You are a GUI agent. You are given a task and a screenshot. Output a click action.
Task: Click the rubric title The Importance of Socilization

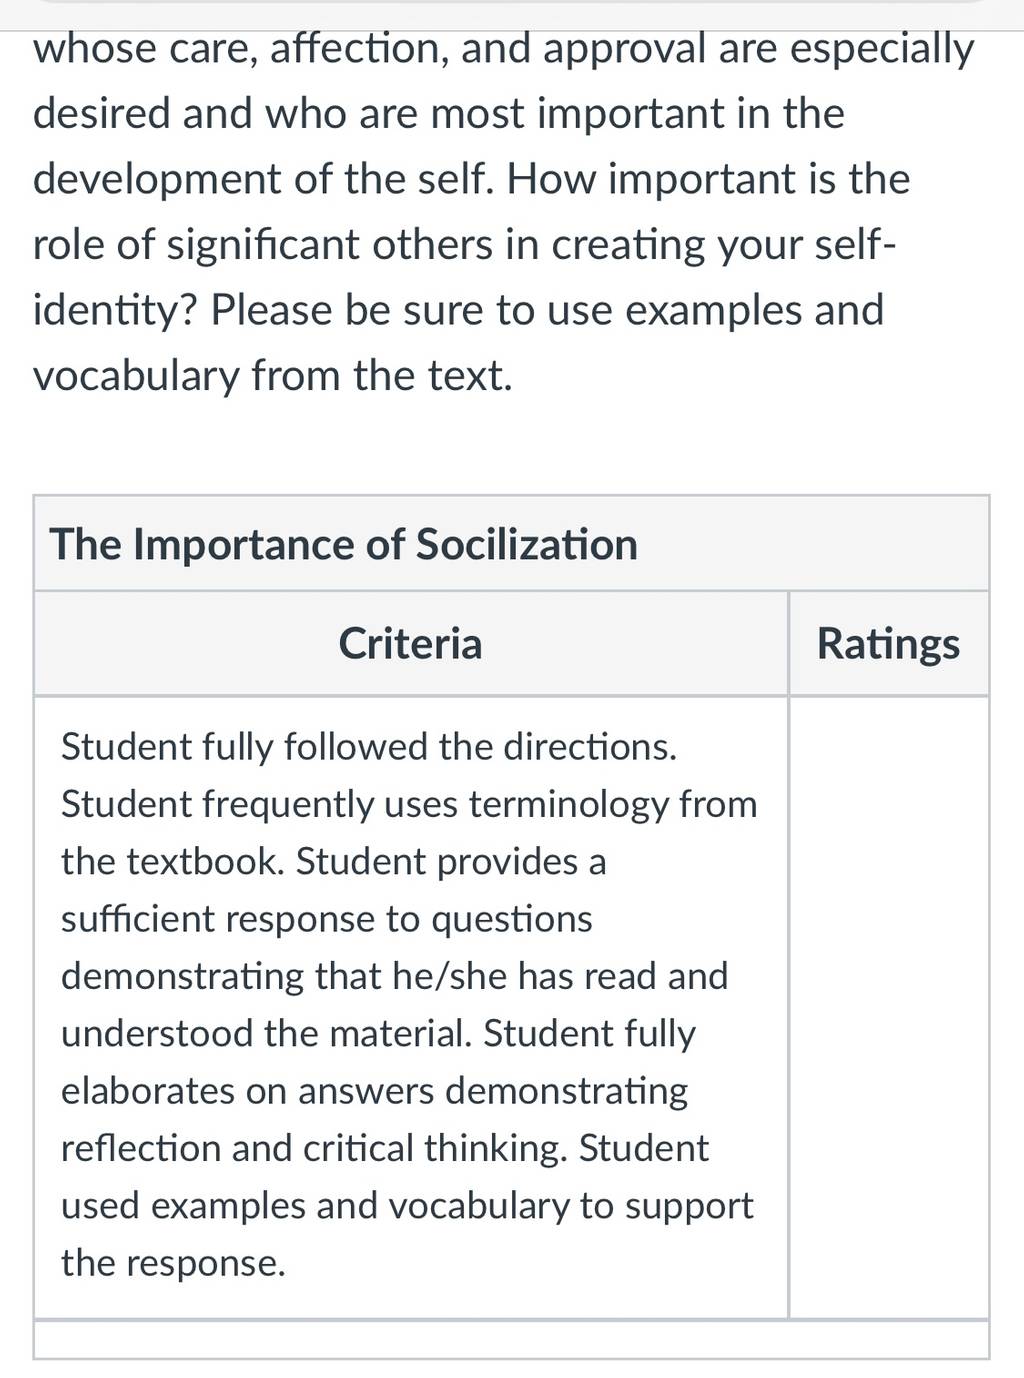click(343, 545)
